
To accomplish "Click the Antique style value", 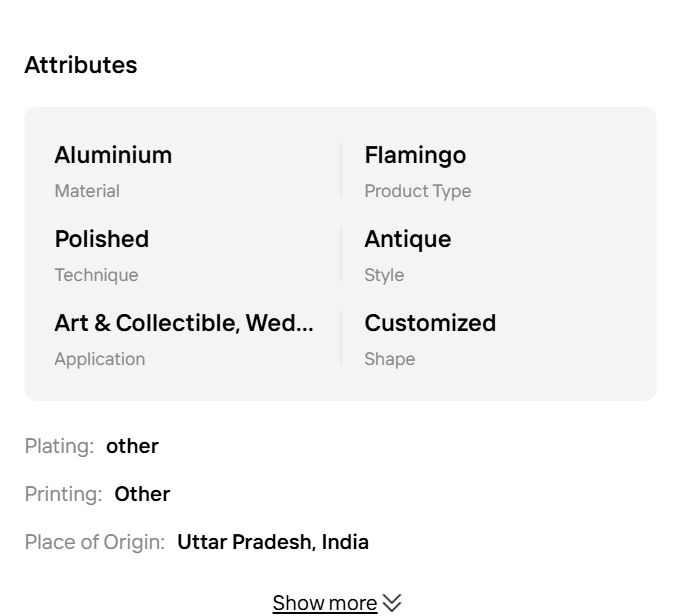I will (407, 239).
